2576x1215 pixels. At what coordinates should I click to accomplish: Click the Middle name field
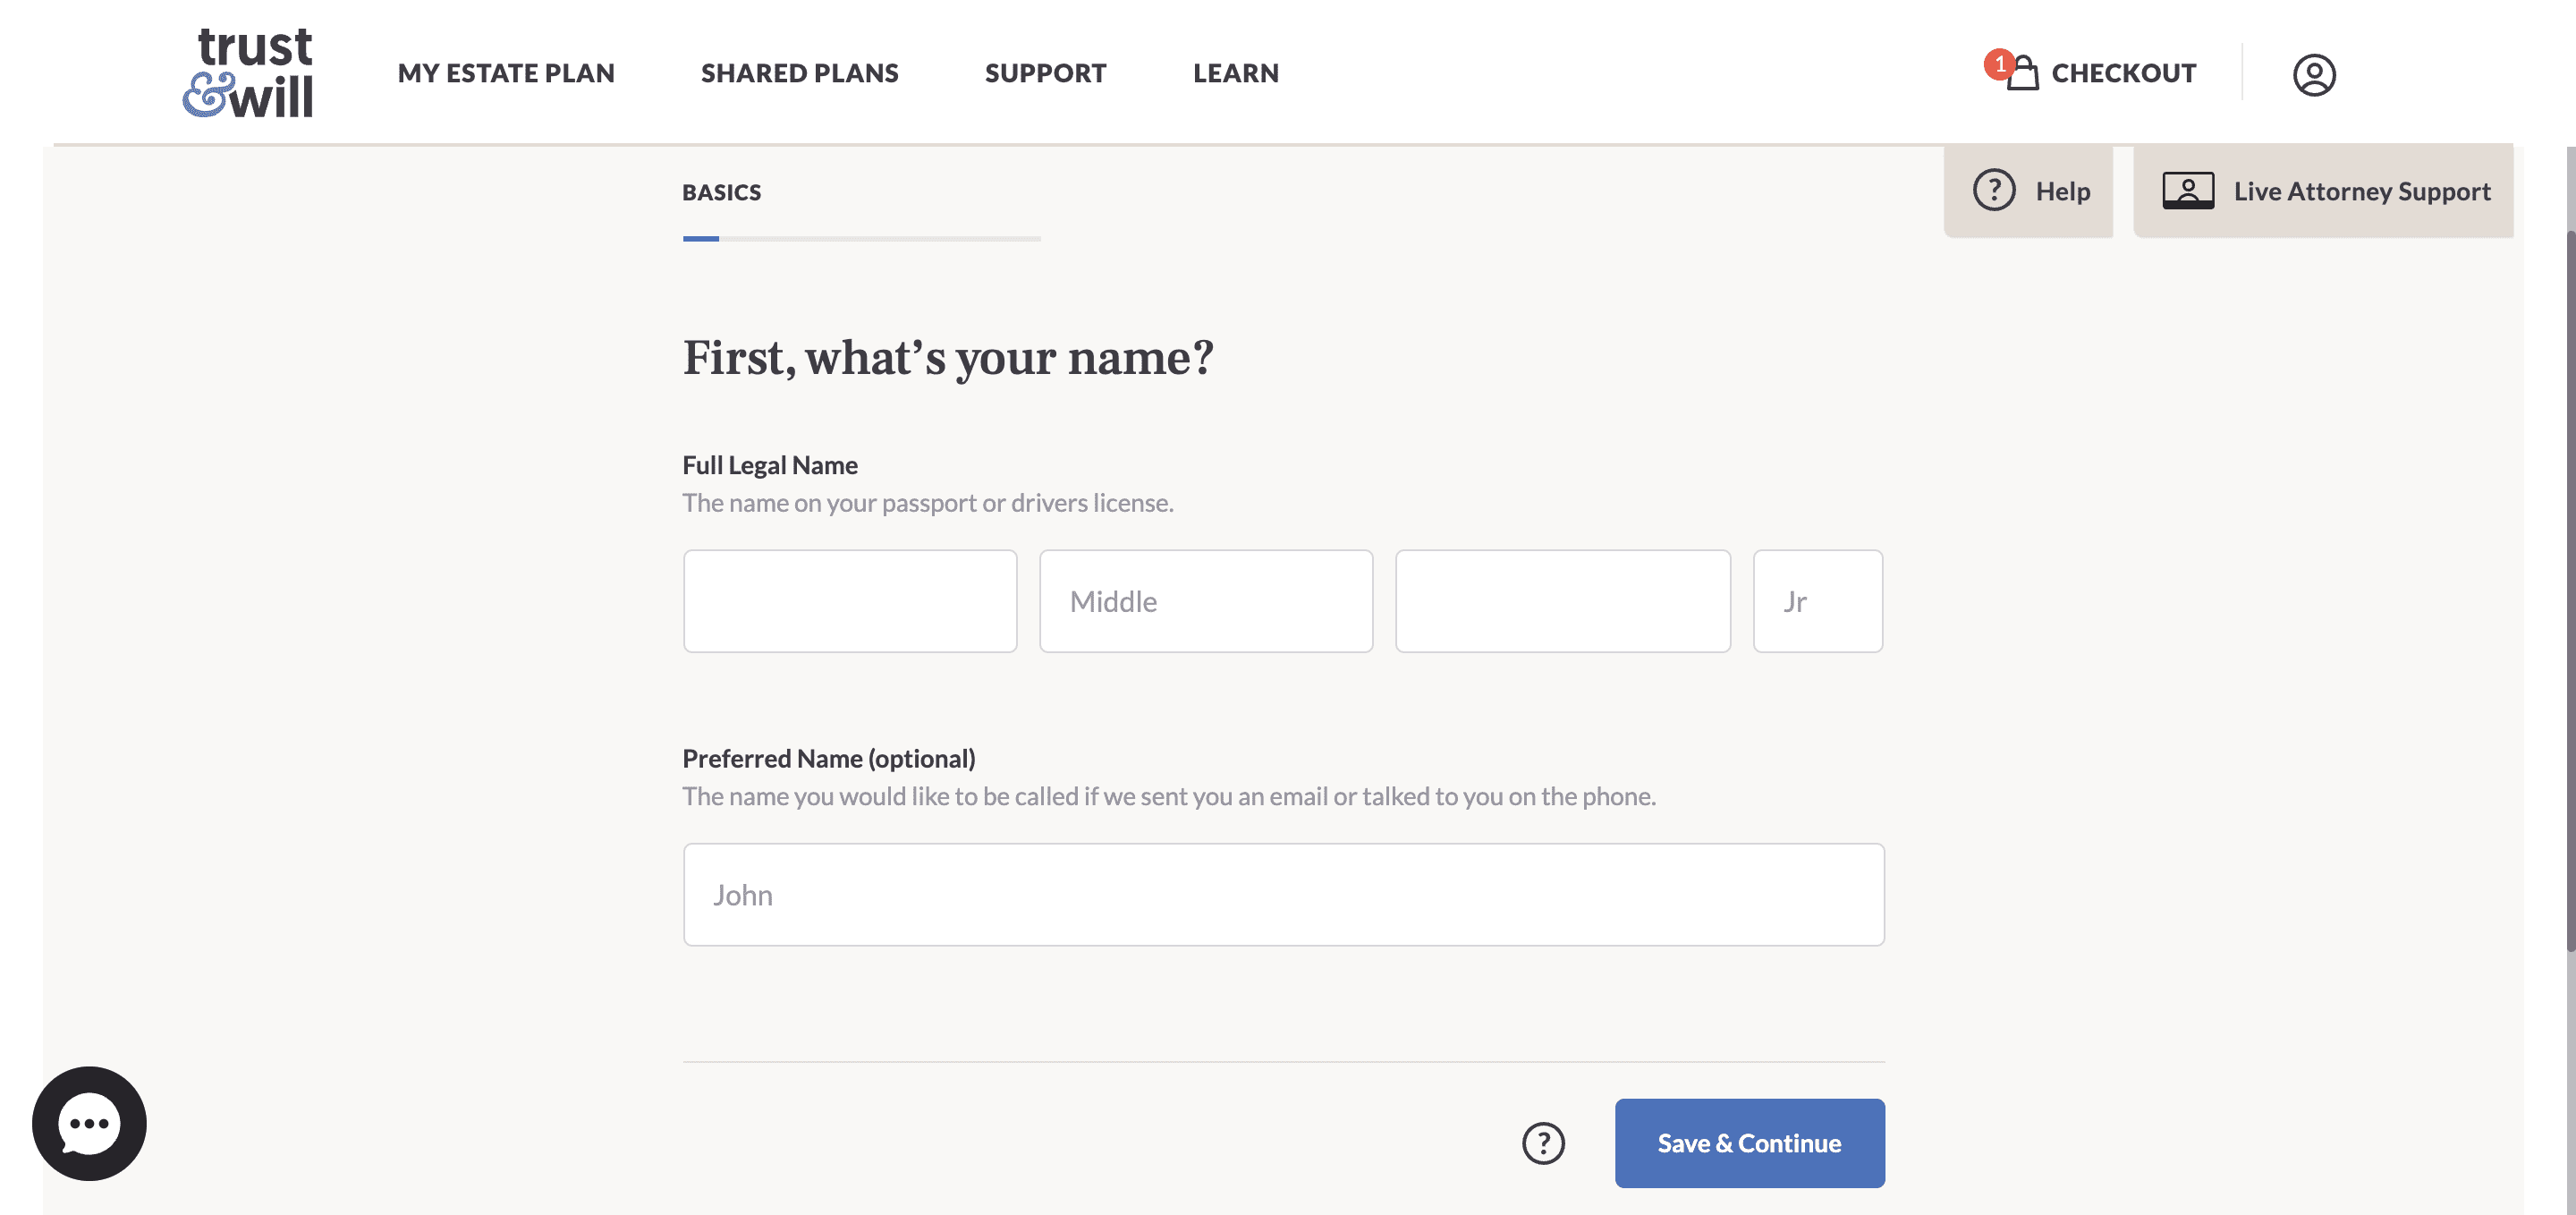(1206, 601)
